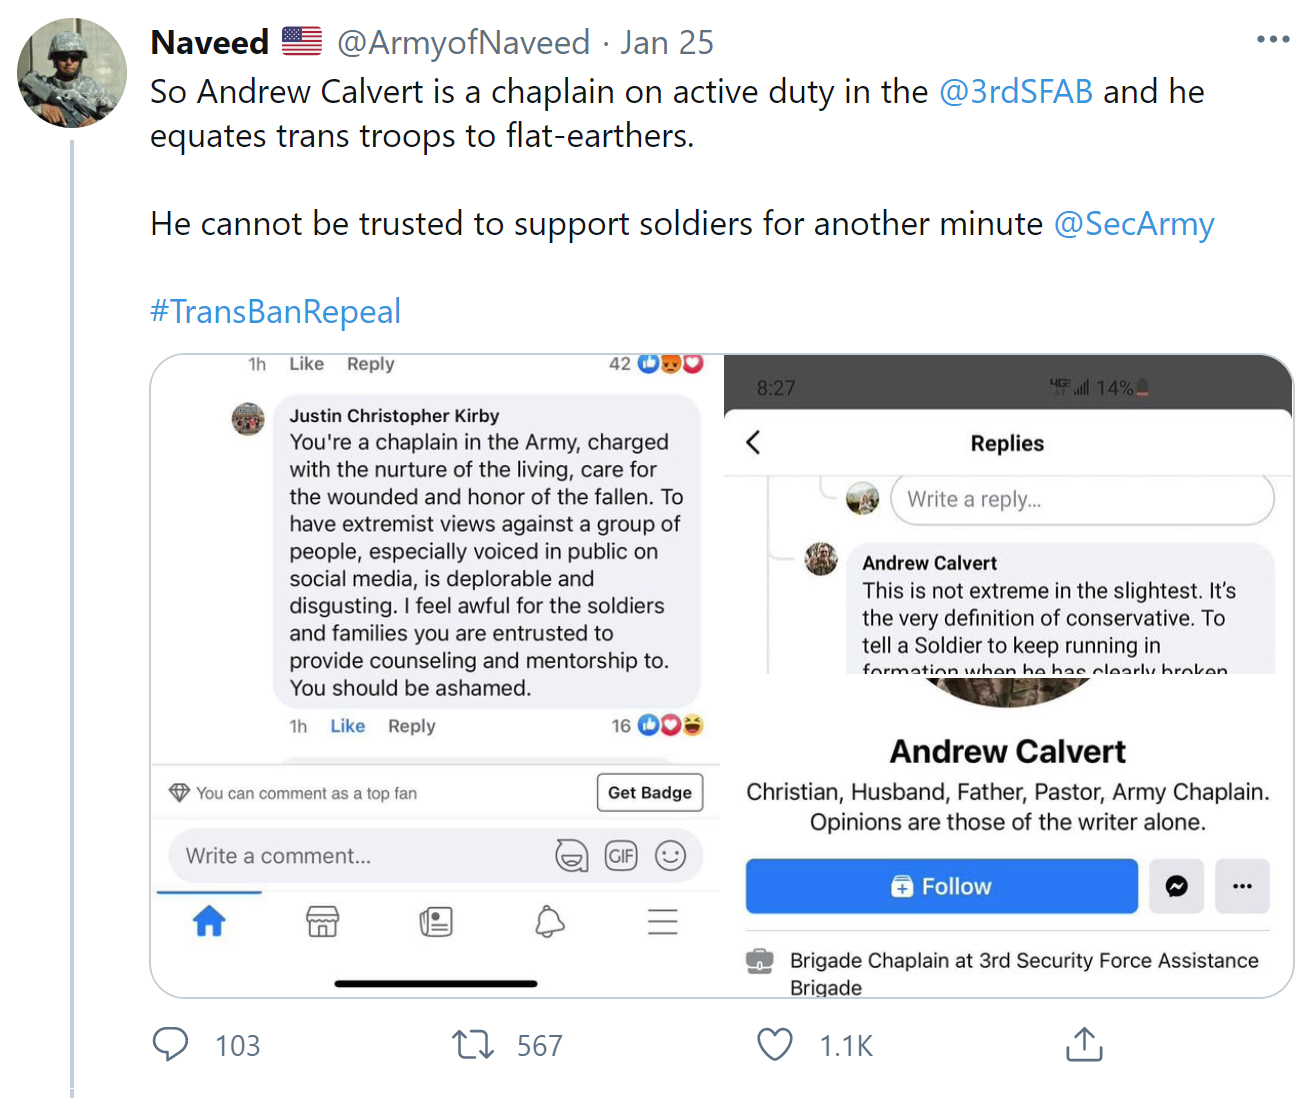The width and height of the screenshot is (1315, 1098).
Task: Open the @SecArmy mention link
Action: click(x=1134, y=224)
